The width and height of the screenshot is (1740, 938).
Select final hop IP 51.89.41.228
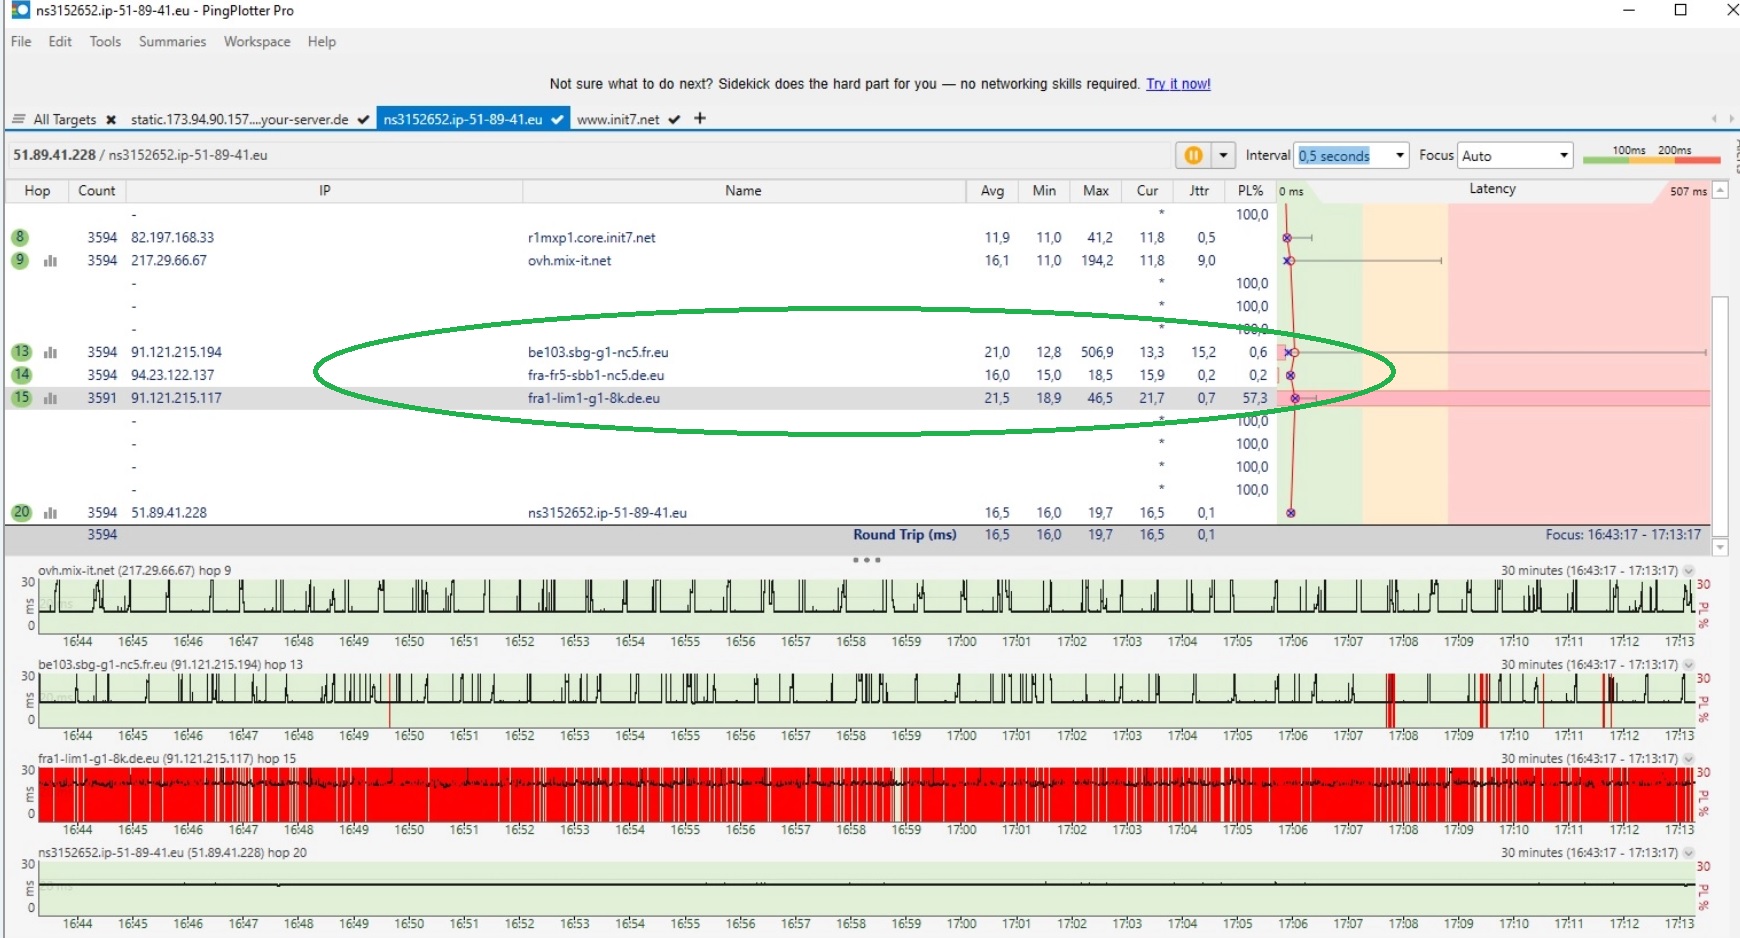coord(169,513)
